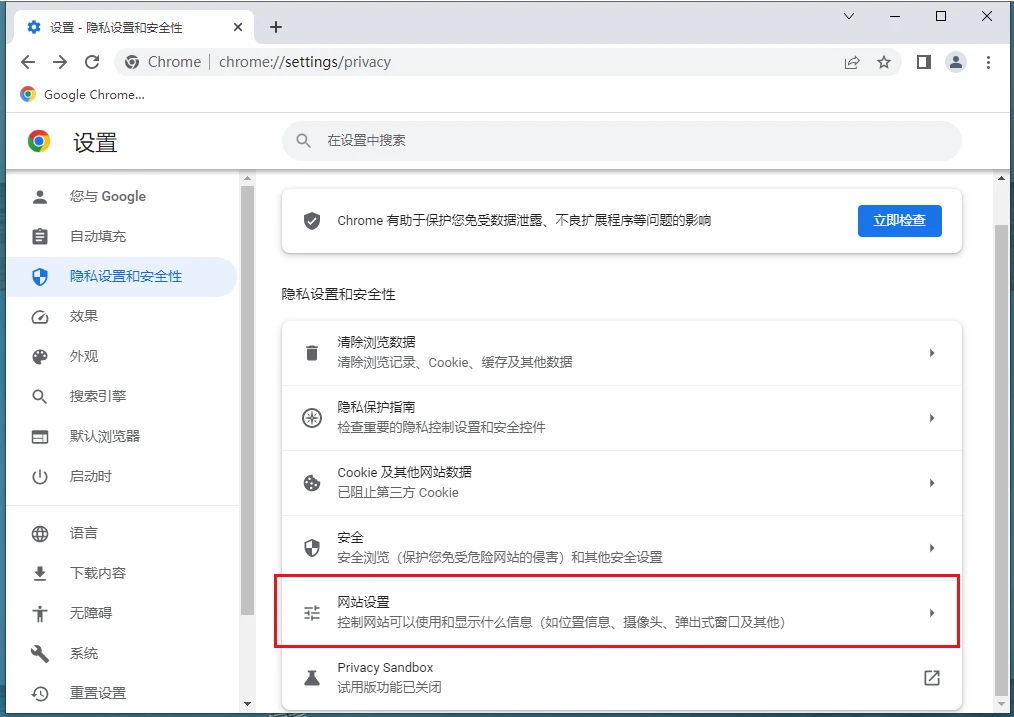
Task: Open 自动填充 in the sidebar
Action: 122,237
